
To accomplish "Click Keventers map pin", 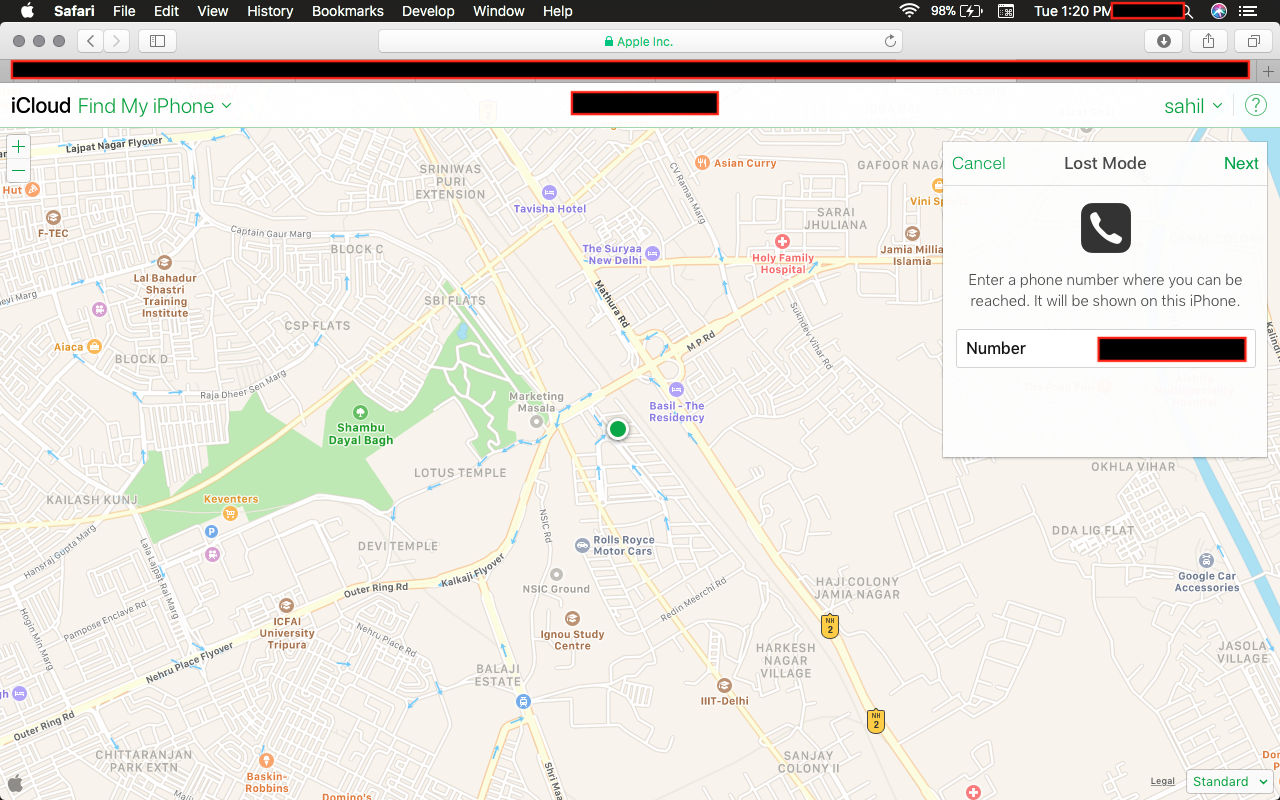I will [230, 513].
